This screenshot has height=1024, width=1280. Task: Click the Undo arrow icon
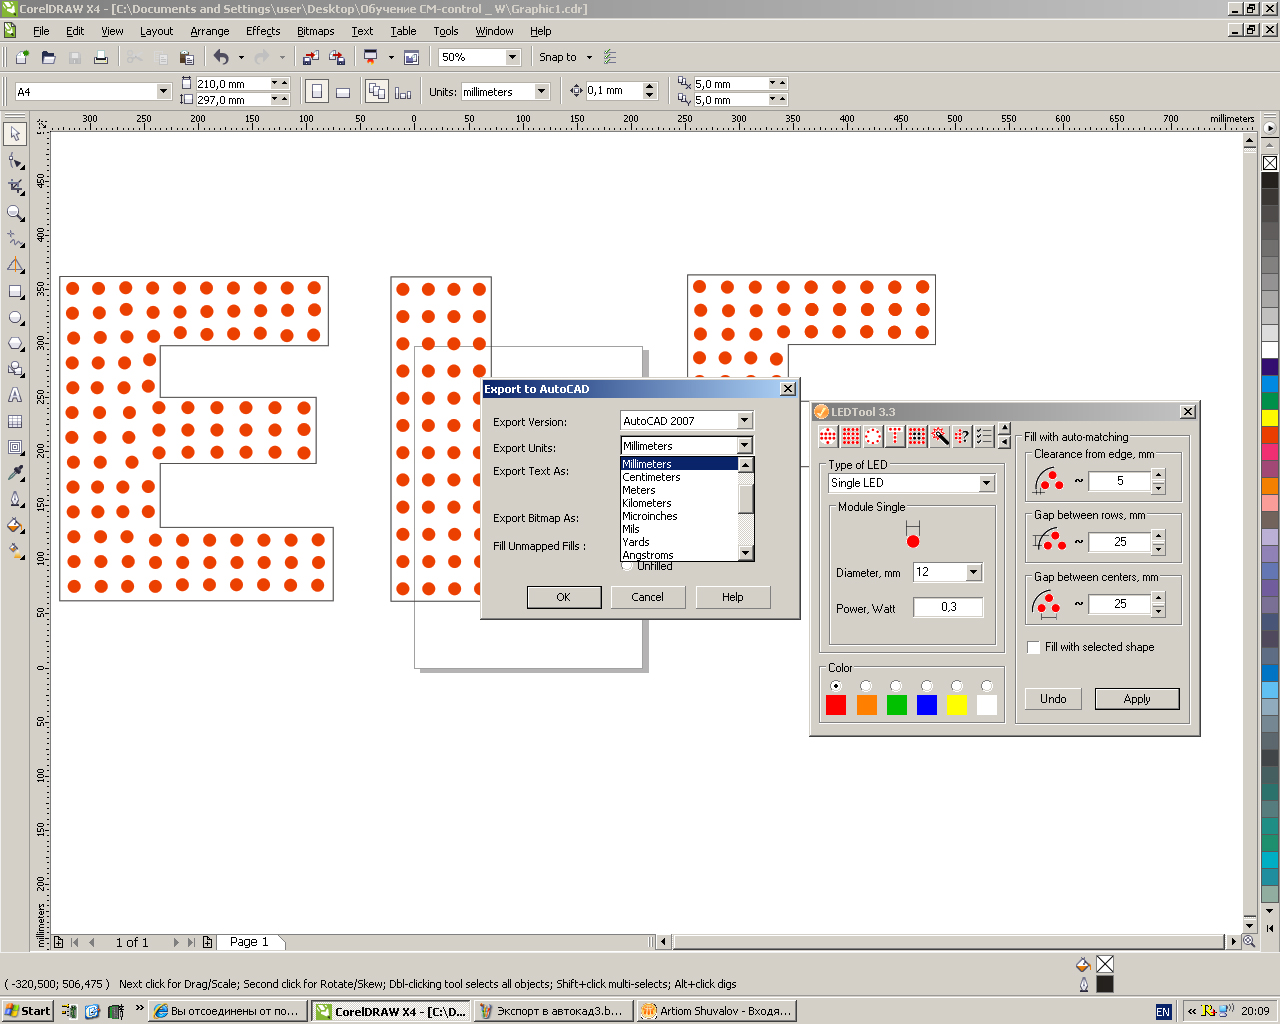click(221, 57)
